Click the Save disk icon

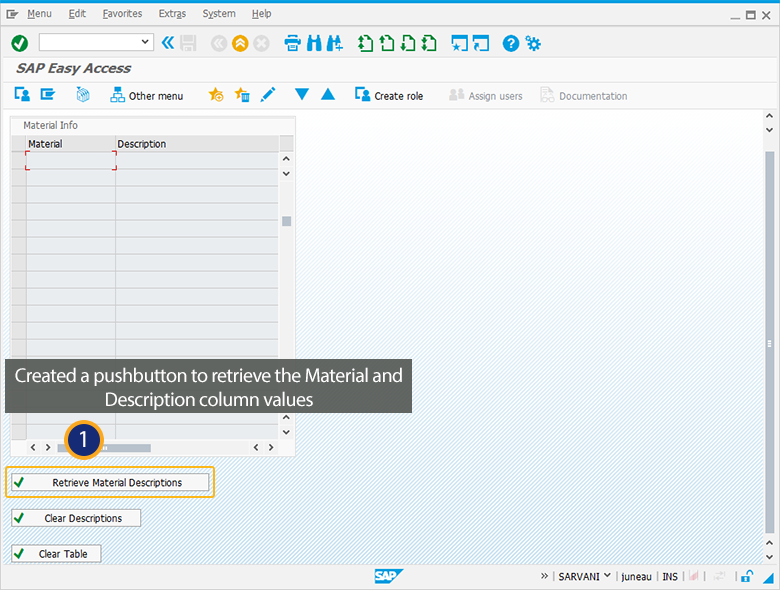pyautogui.click(x=189, y=43)
